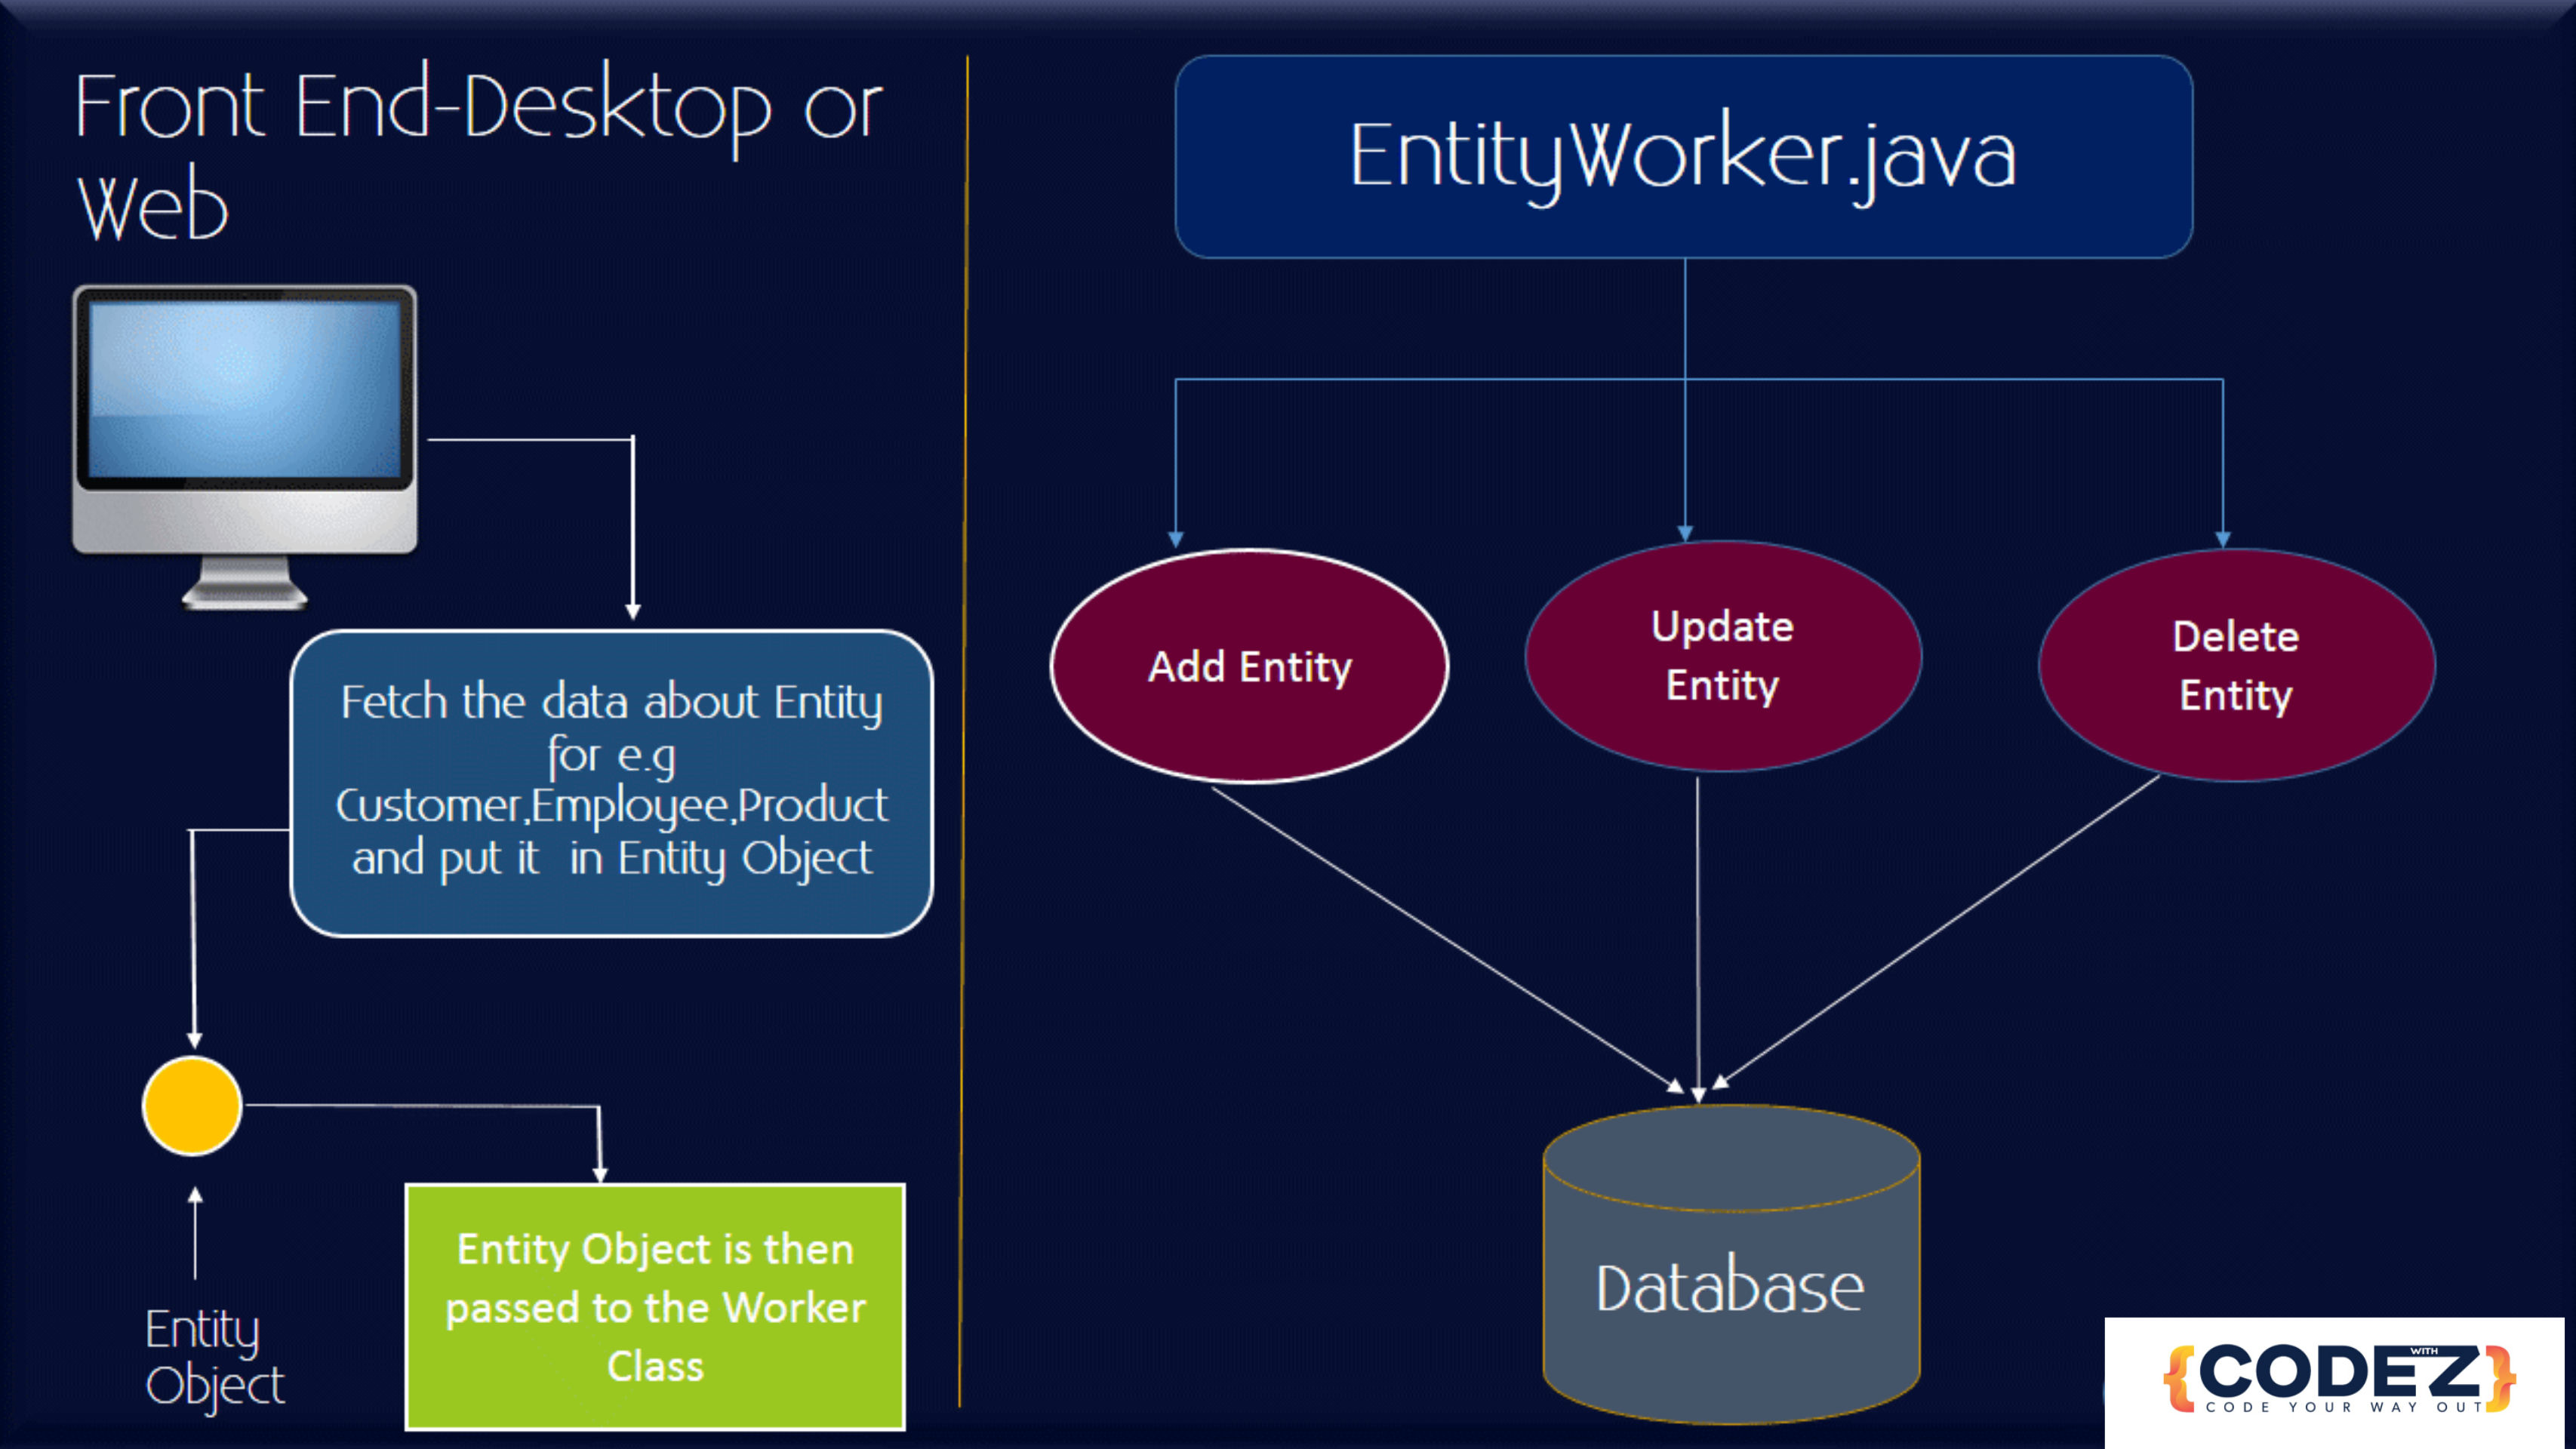Click the Delete Entity ellipse

2237,665
